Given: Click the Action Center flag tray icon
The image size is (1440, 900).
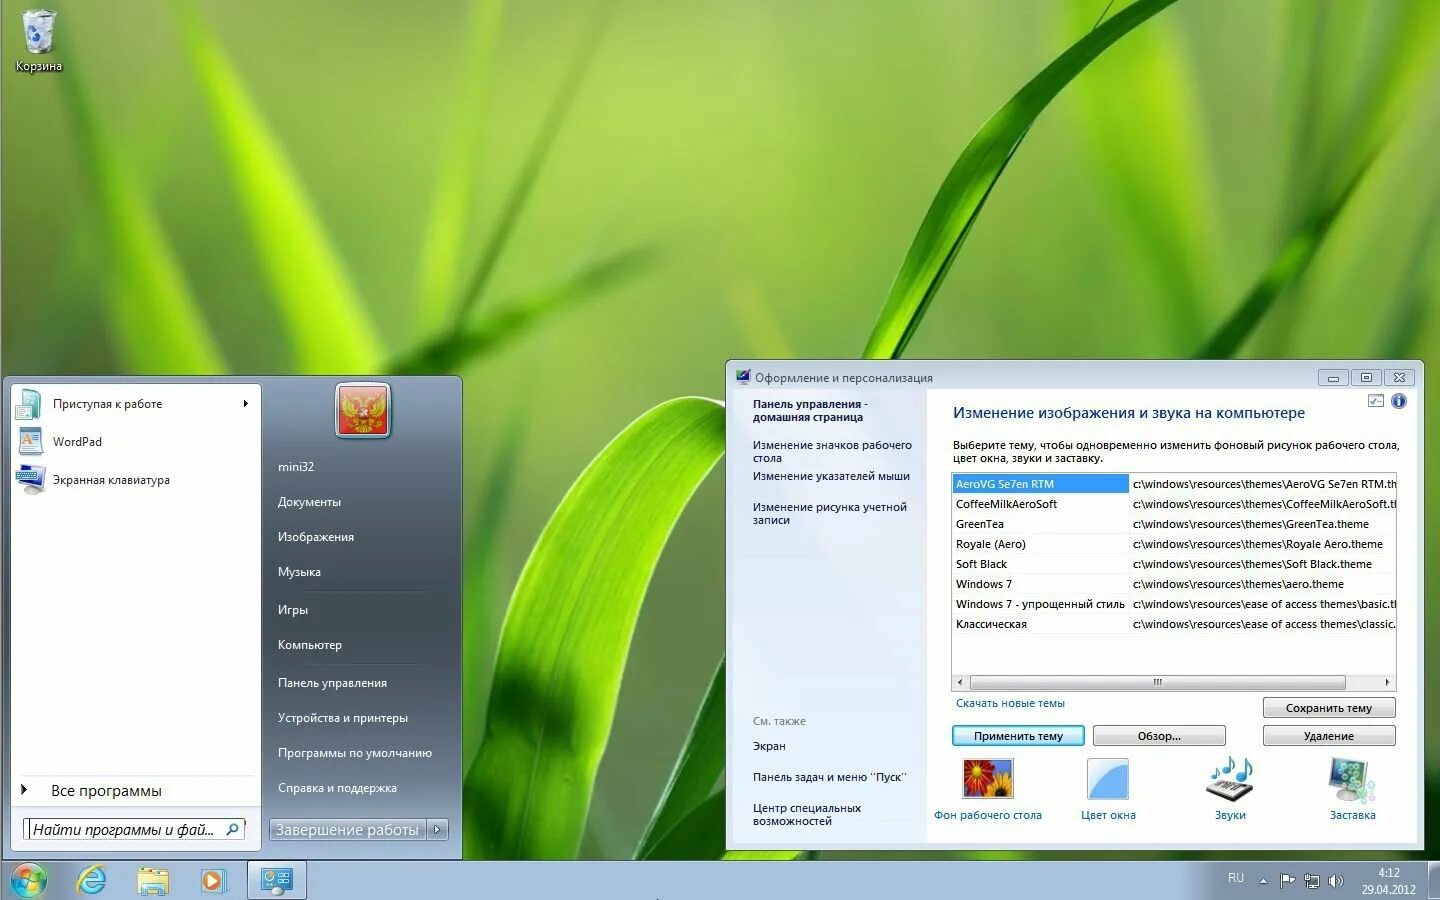Looking at the screenshot, I should pyautogui.click(x=1287, y=881).
